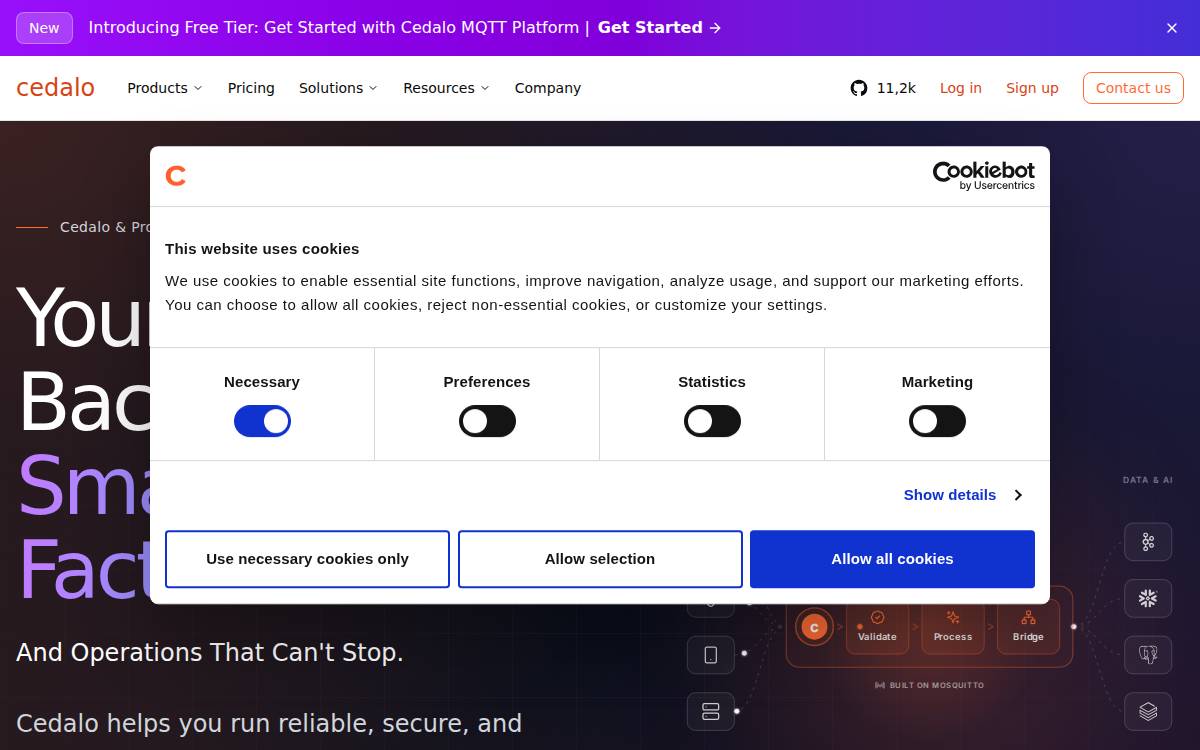Click Get Started in the banner
1200x750 pixels.
point(659,28)
